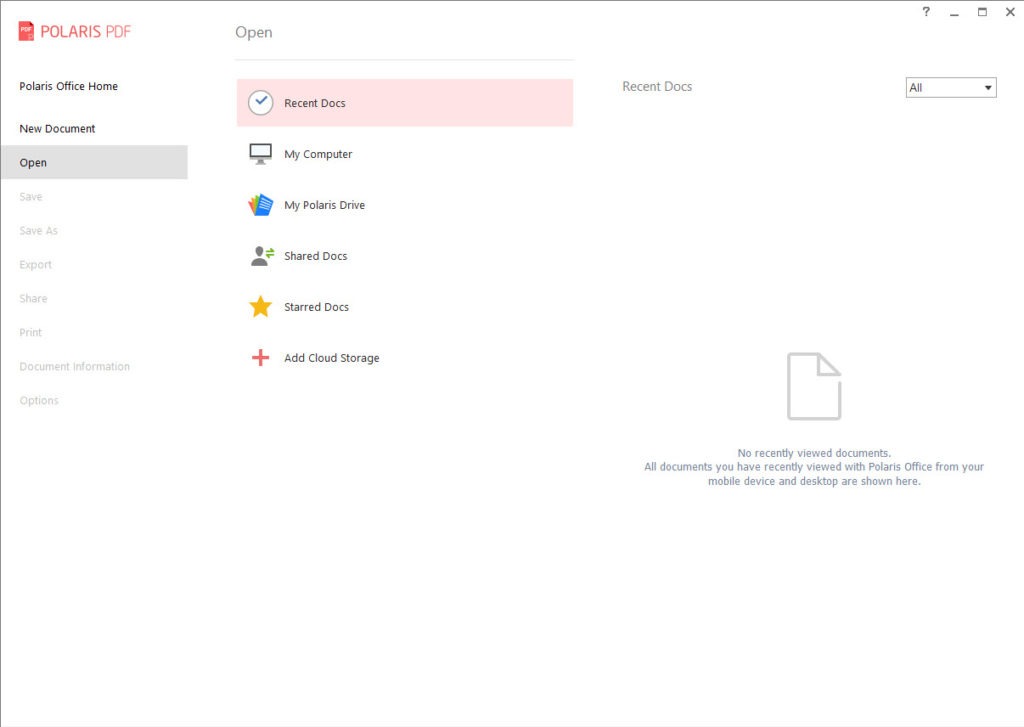The image size is (1024, 727).
Task: Click the Polaris PDF logo icon
Action: [x=26, y=31]
